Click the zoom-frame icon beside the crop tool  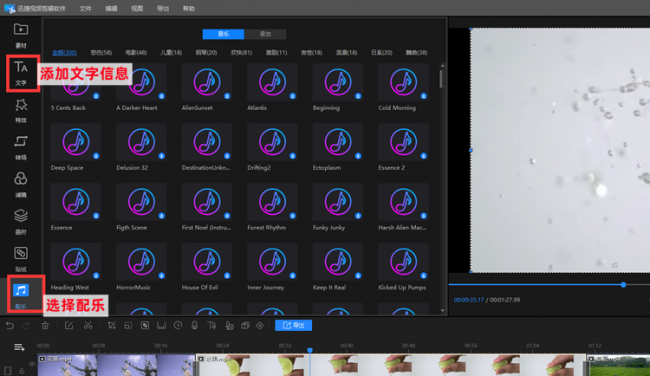pyautogui.click(x=128, y=326)
